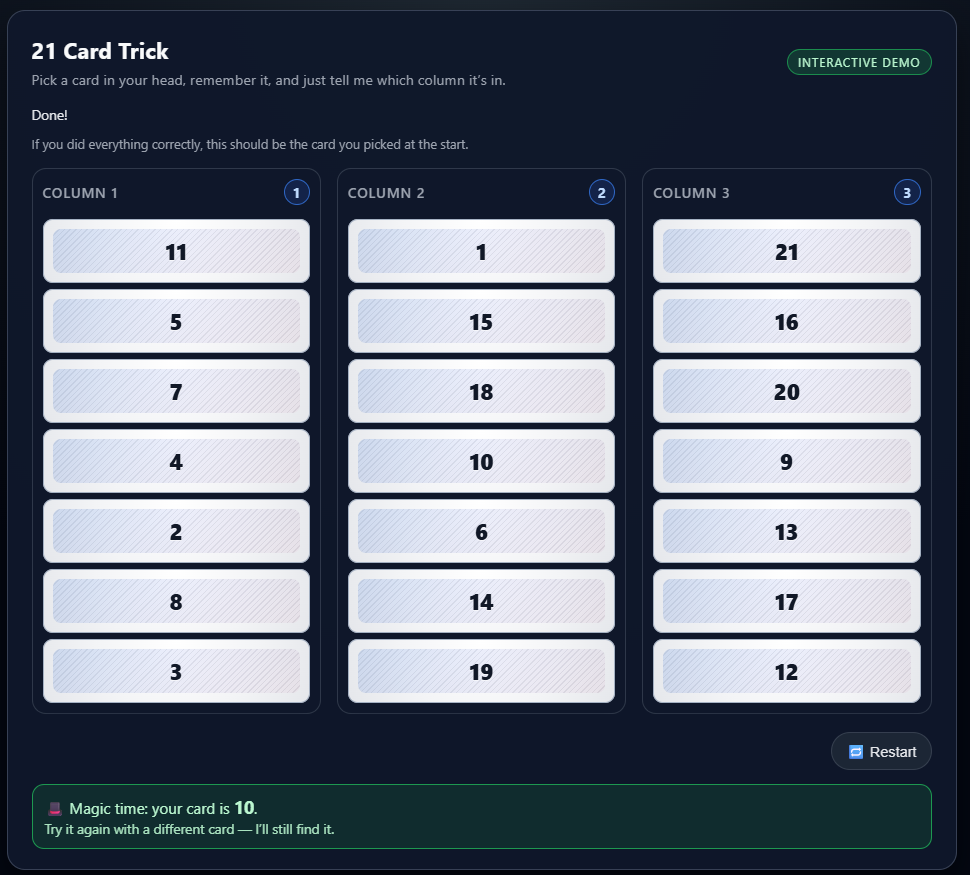
Task: Click the Restart button
Action: 881,752
